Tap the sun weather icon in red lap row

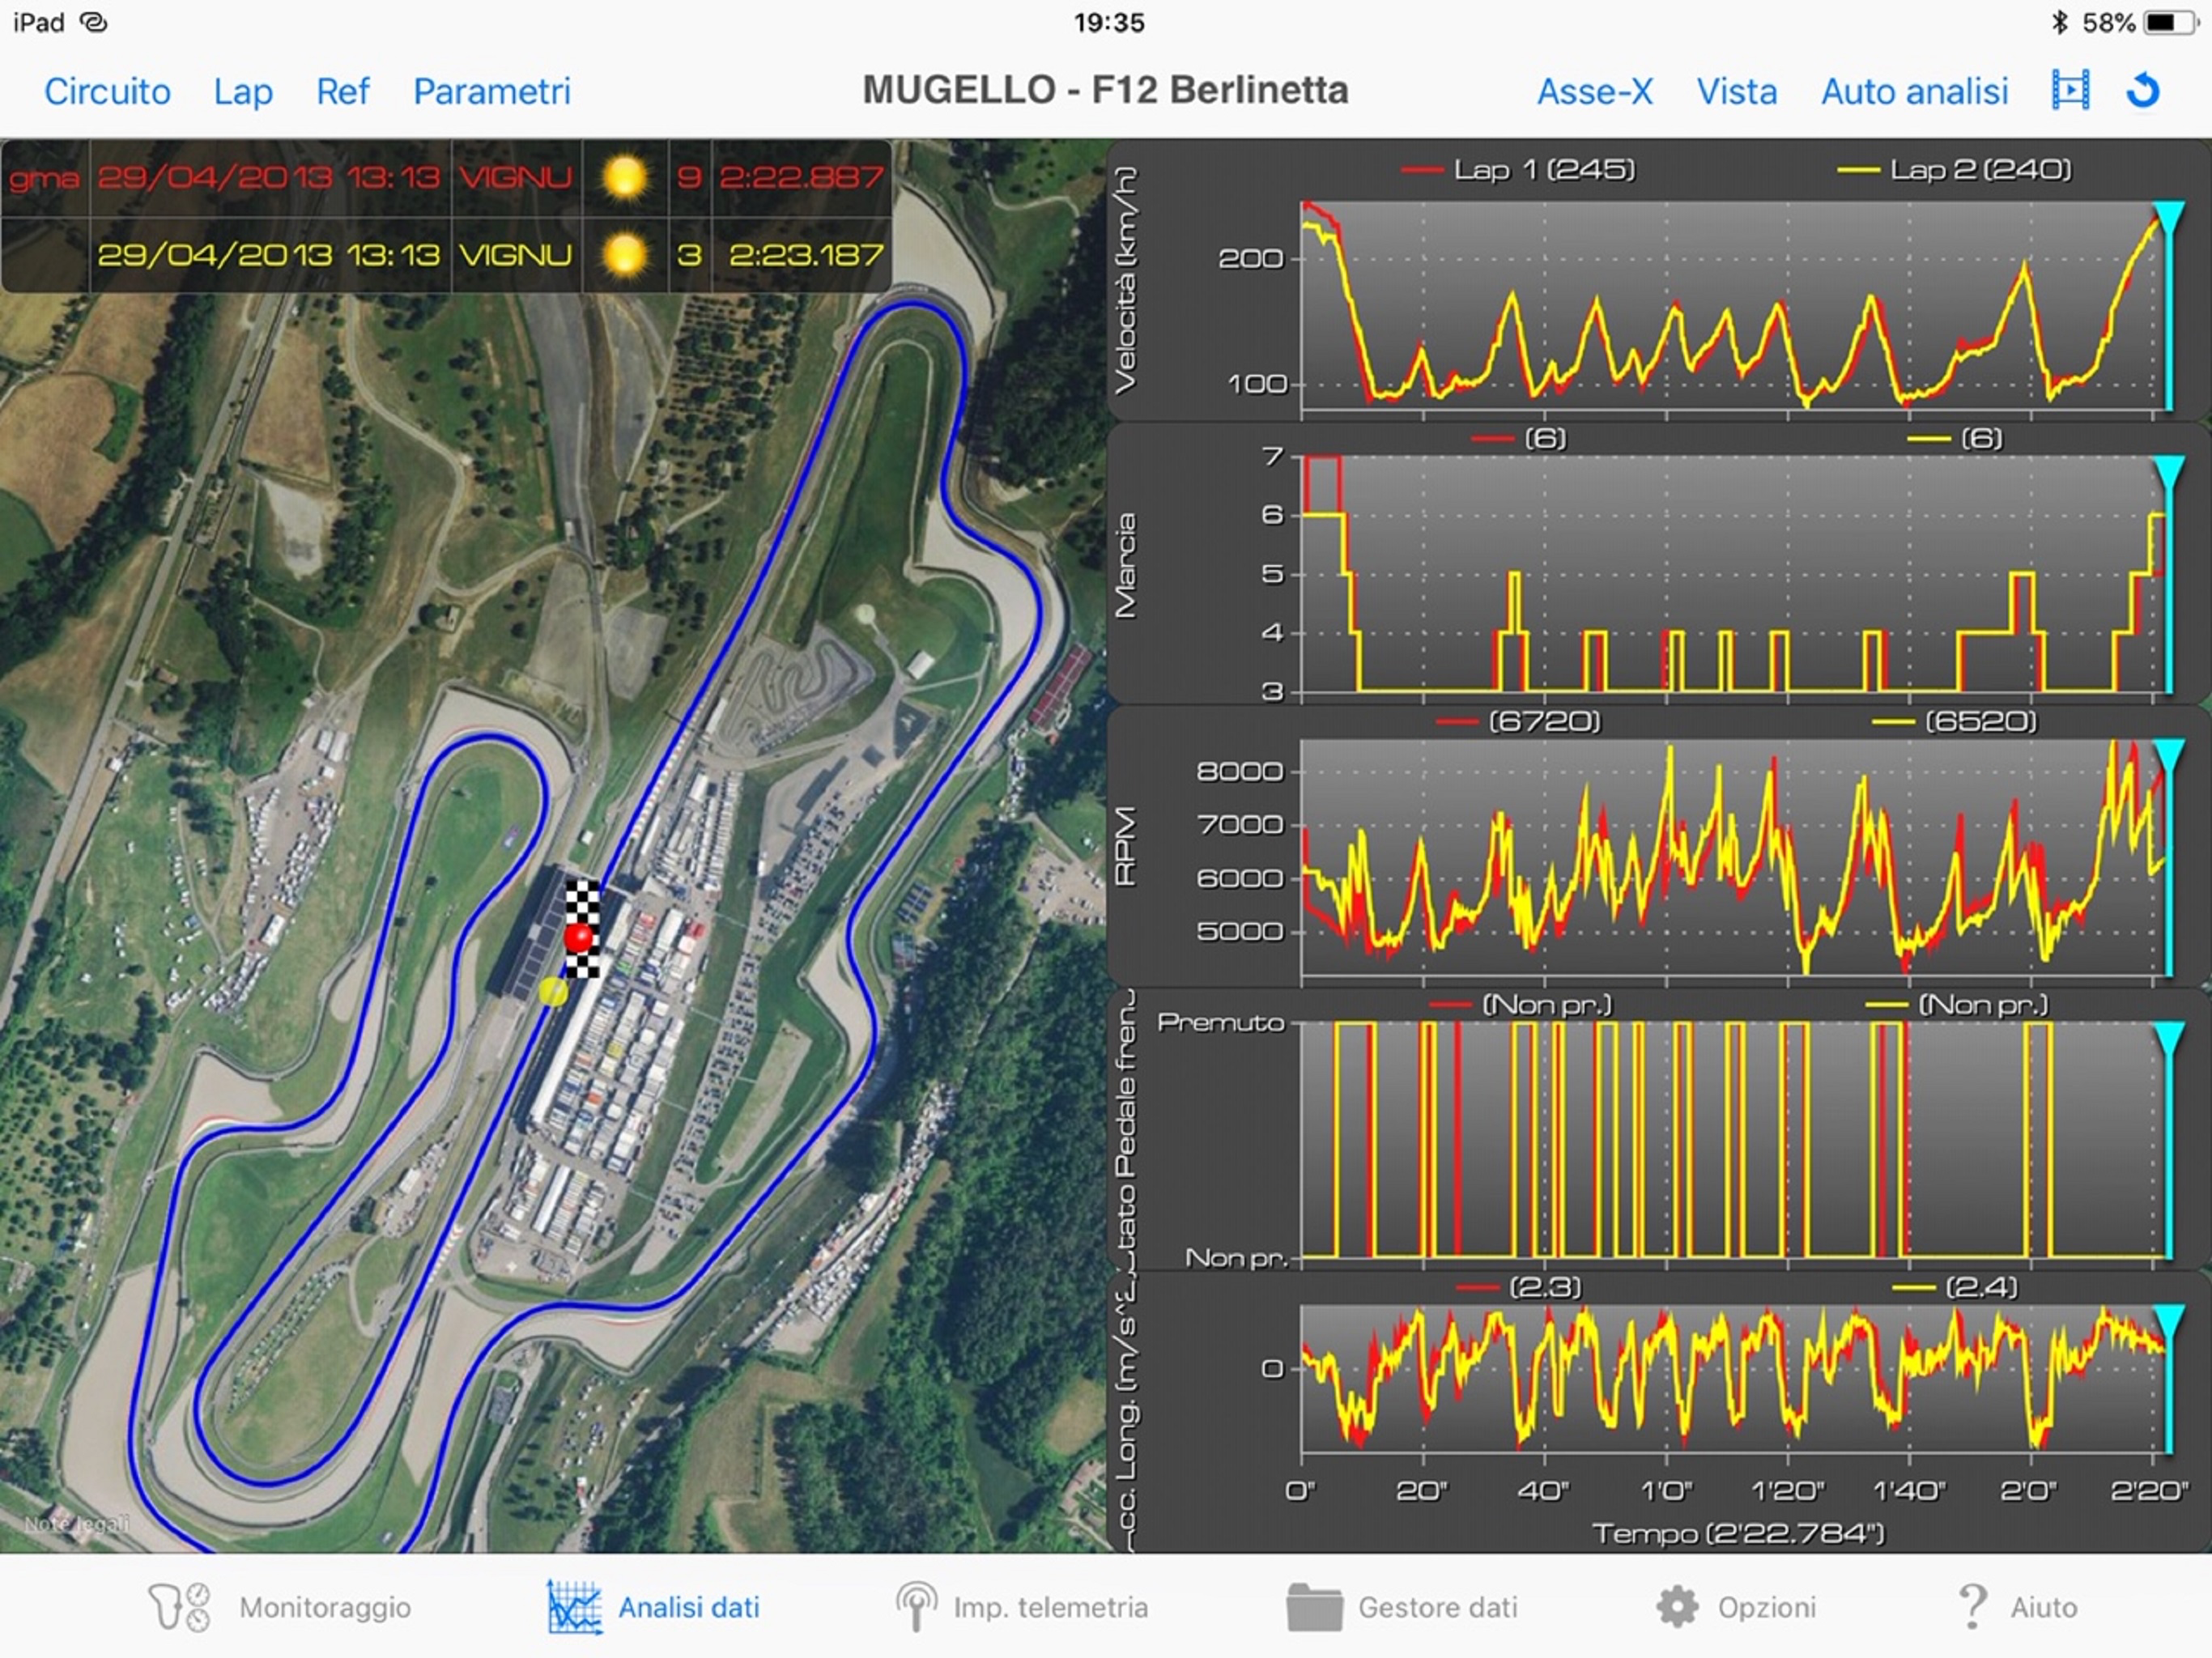coord(624,177)
